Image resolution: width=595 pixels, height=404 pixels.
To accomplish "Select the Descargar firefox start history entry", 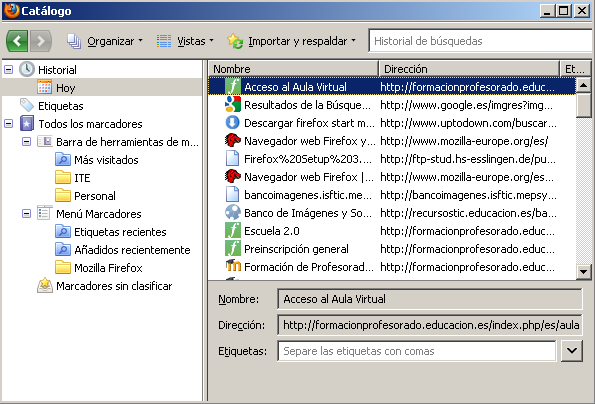I will 392,123.
